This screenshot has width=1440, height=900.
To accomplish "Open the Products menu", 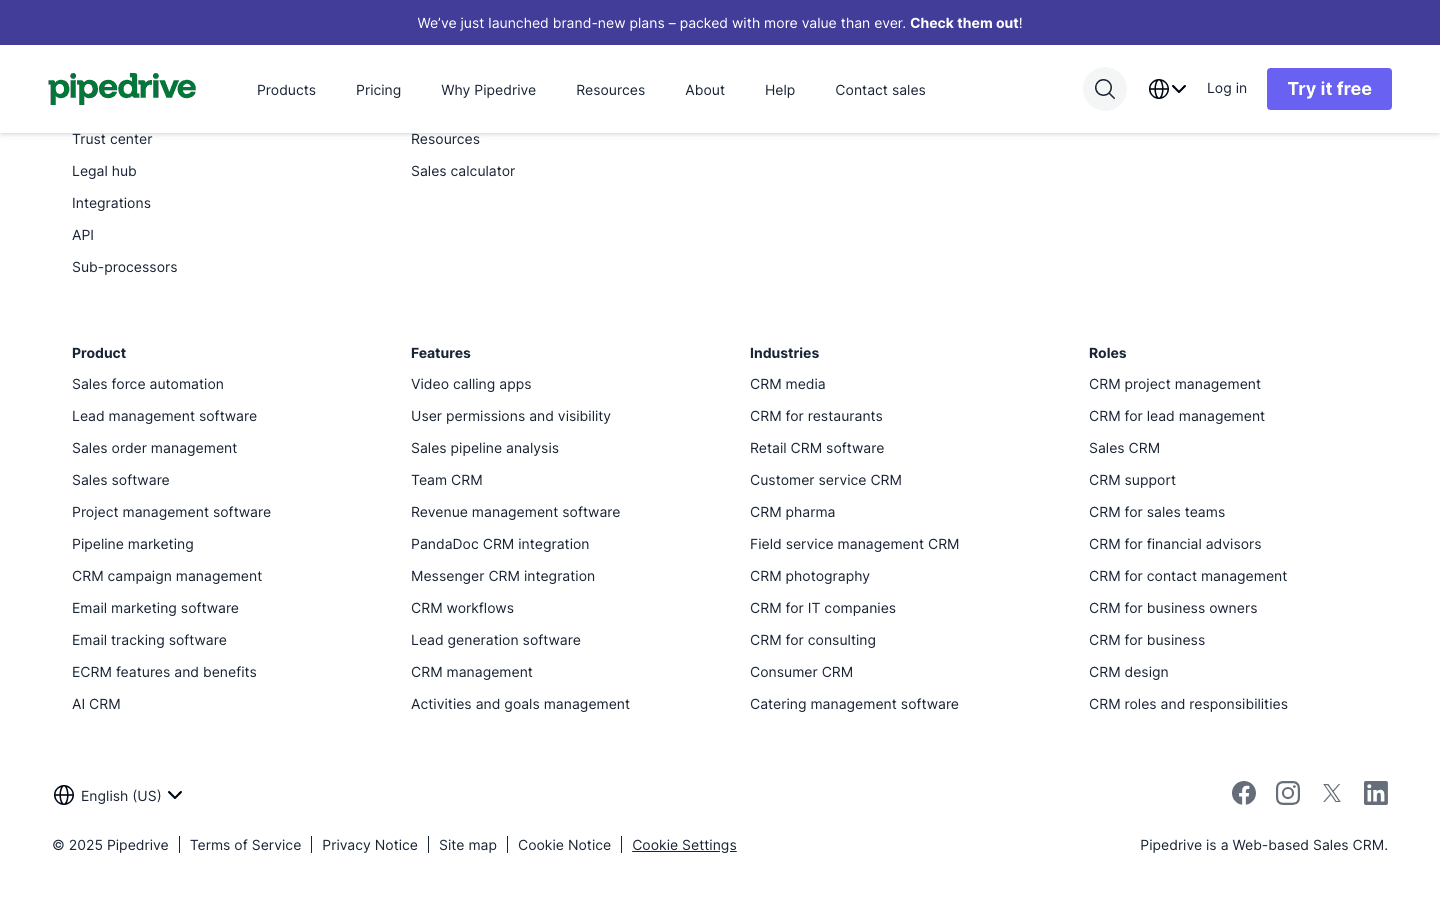I will [x=286, y=90].
